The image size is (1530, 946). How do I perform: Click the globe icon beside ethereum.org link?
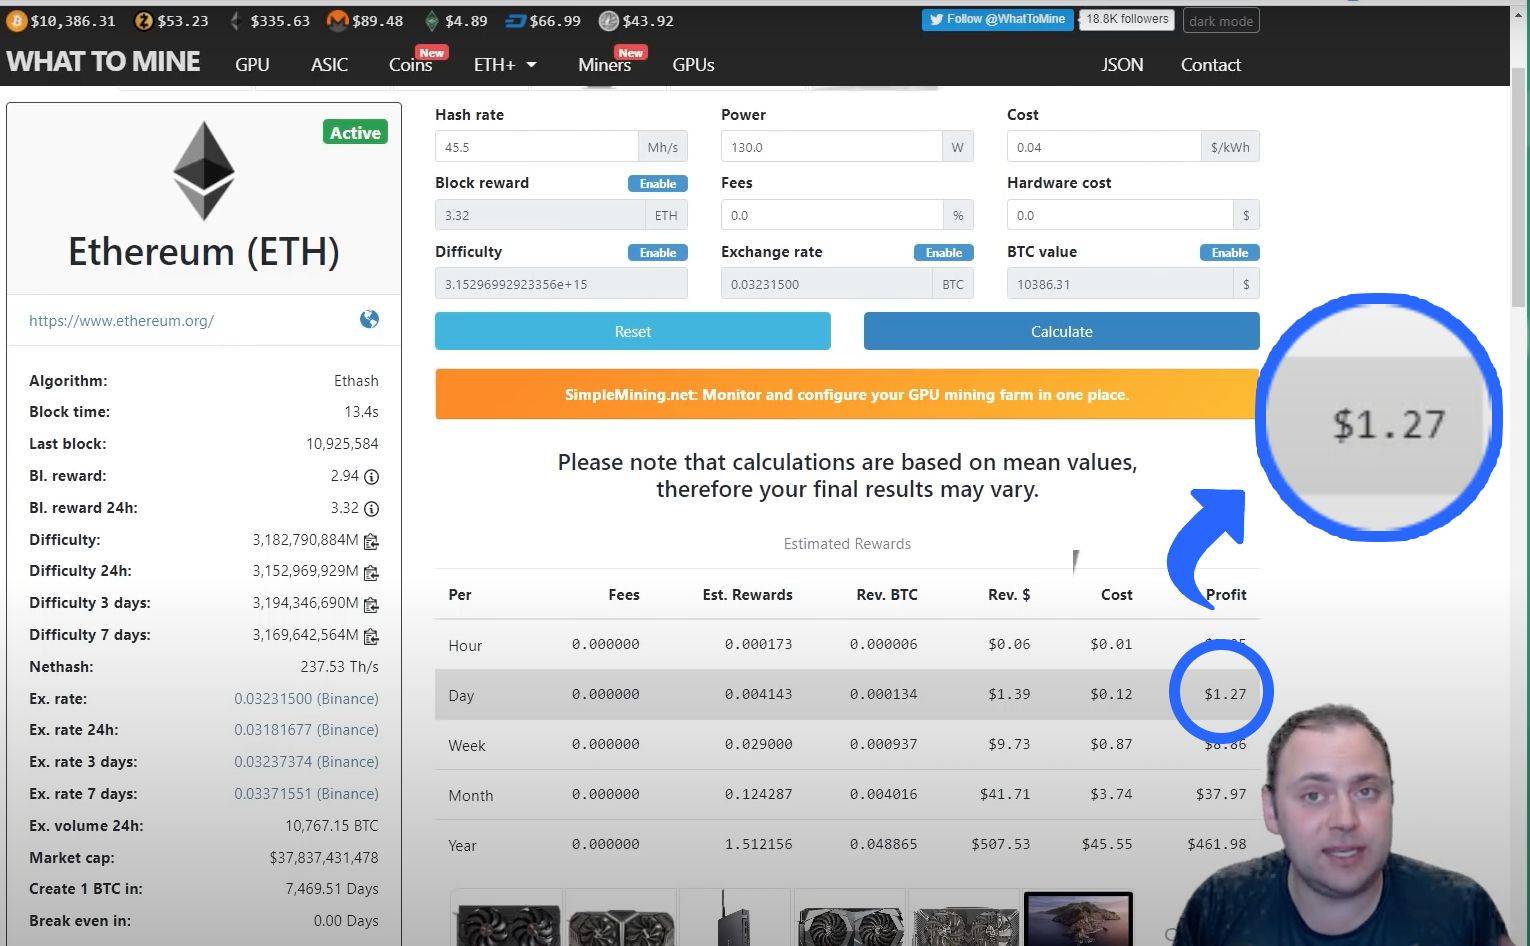[369, 319]
